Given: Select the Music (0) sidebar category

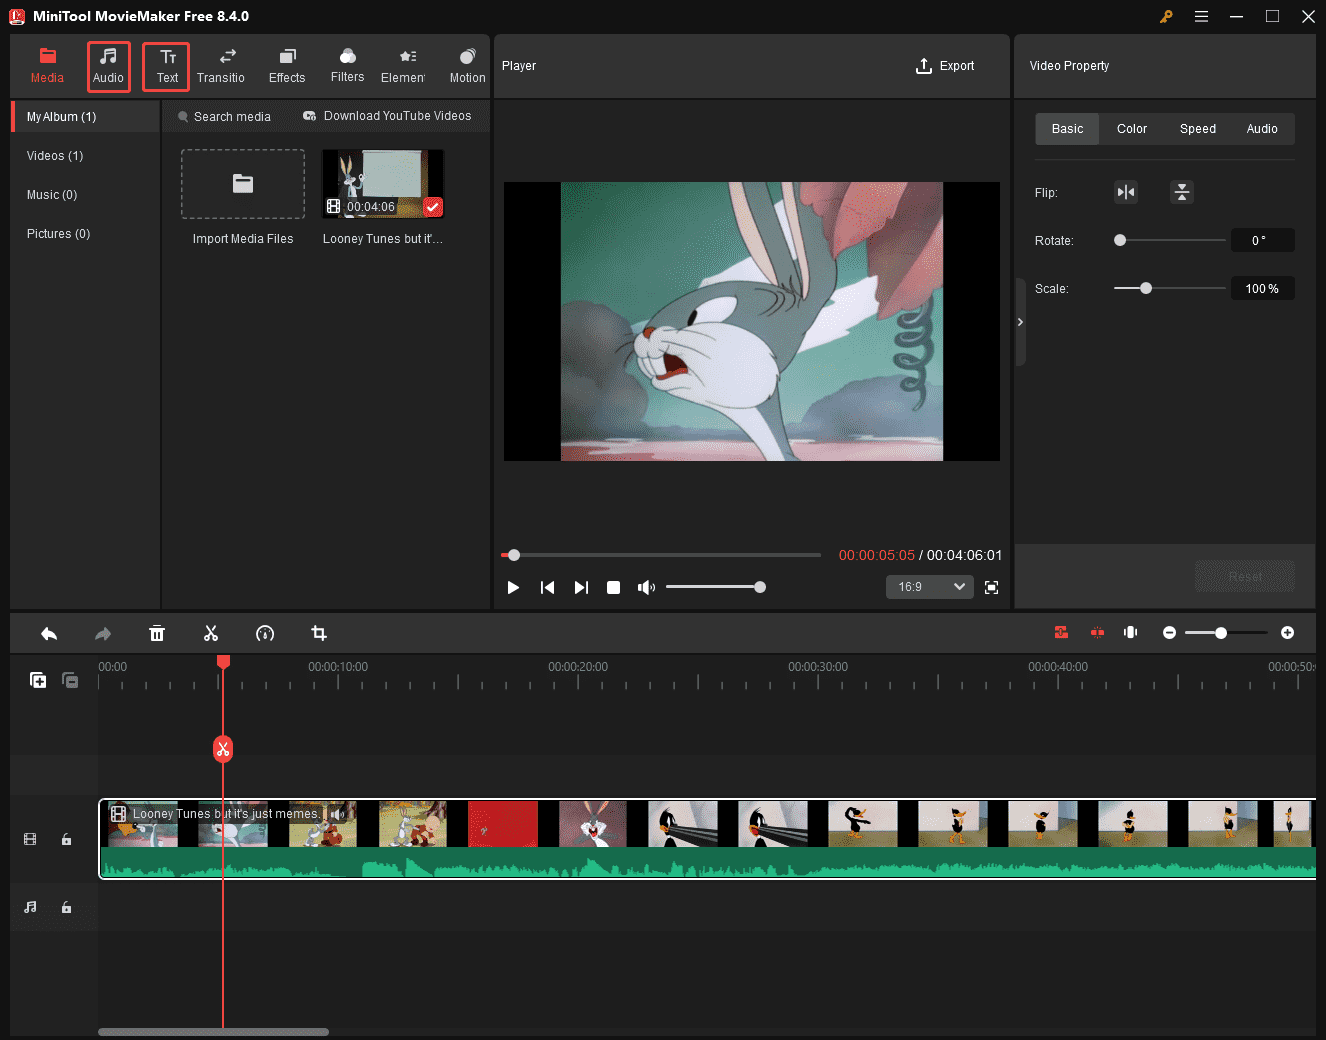Looking at the screenshot, I should [52, 194].
